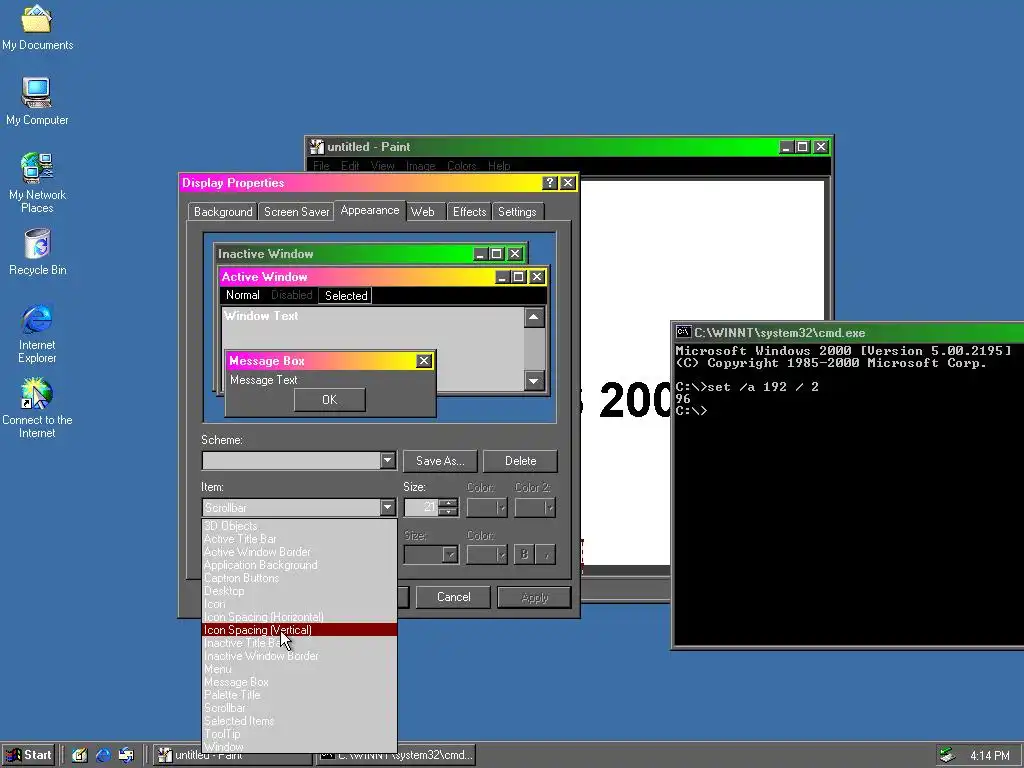Collapse the Item dropdown arrow
This screenshot has width=1024, height=768.
pyautogui.click(x=387, y=507)
